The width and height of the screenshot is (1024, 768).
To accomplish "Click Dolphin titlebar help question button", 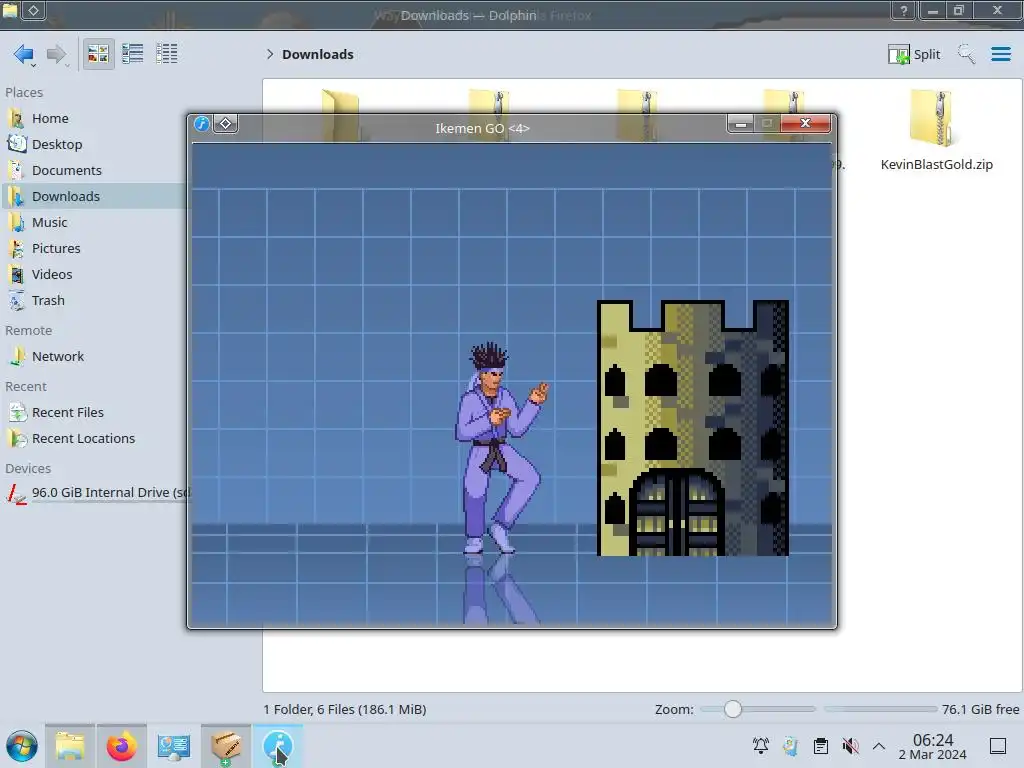I will tap(904, 10).
